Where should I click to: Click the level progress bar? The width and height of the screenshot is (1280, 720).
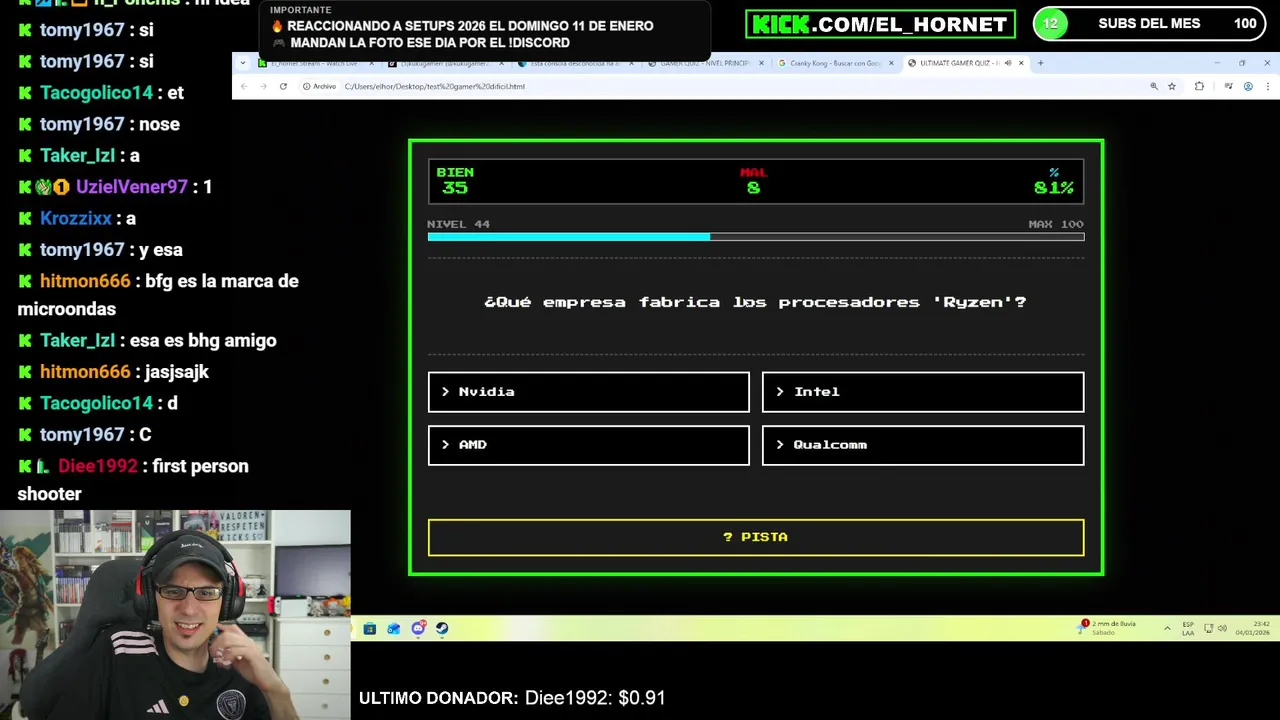(x=755, y=237)
